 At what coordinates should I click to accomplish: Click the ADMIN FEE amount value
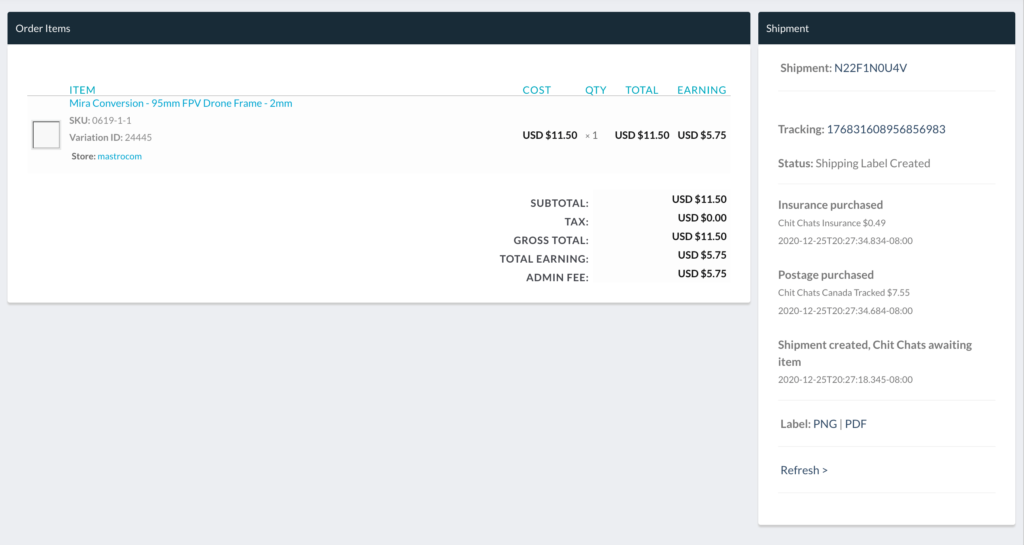(701, 274)
